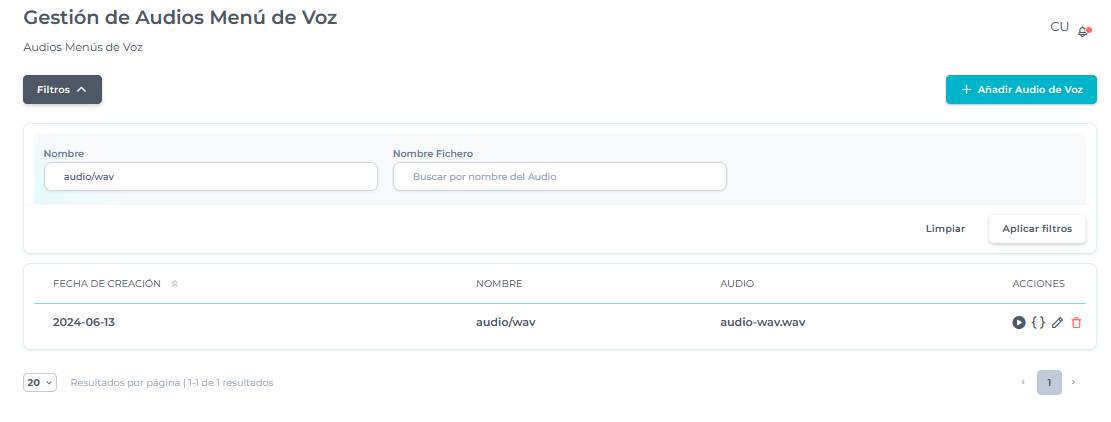This screenshot has width=1111, height=422.
Task: Click Añadir Audio de Voz button
Action: (x=1021, y=89)
